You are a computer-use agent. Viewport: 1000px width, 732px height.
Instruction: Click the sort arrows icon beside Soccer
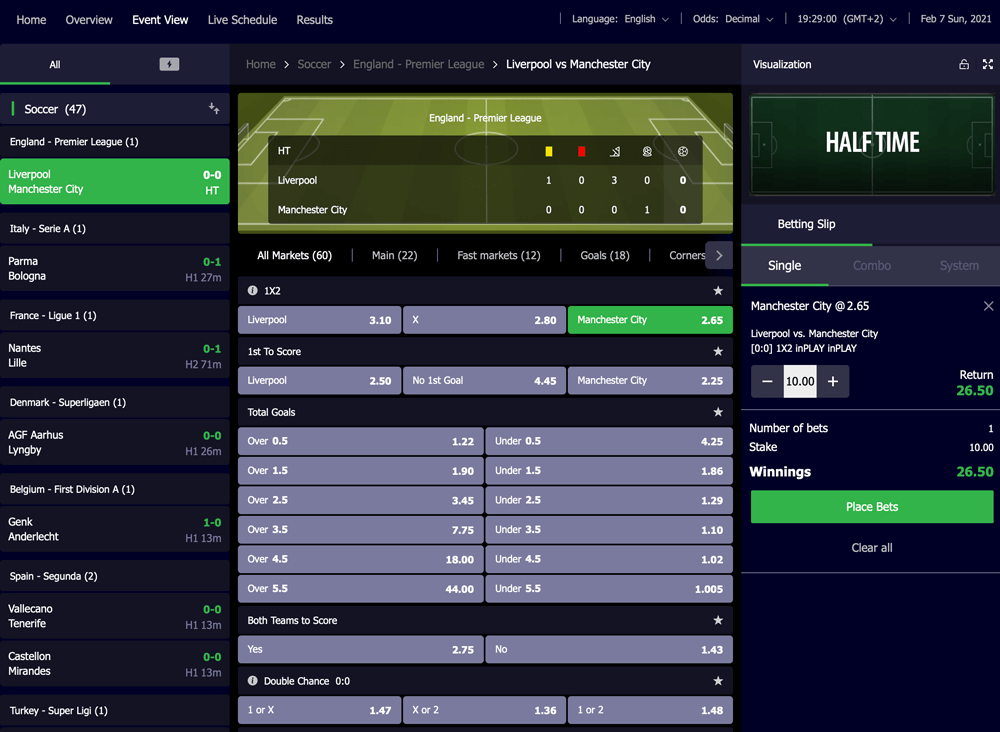tap(214, 109)
